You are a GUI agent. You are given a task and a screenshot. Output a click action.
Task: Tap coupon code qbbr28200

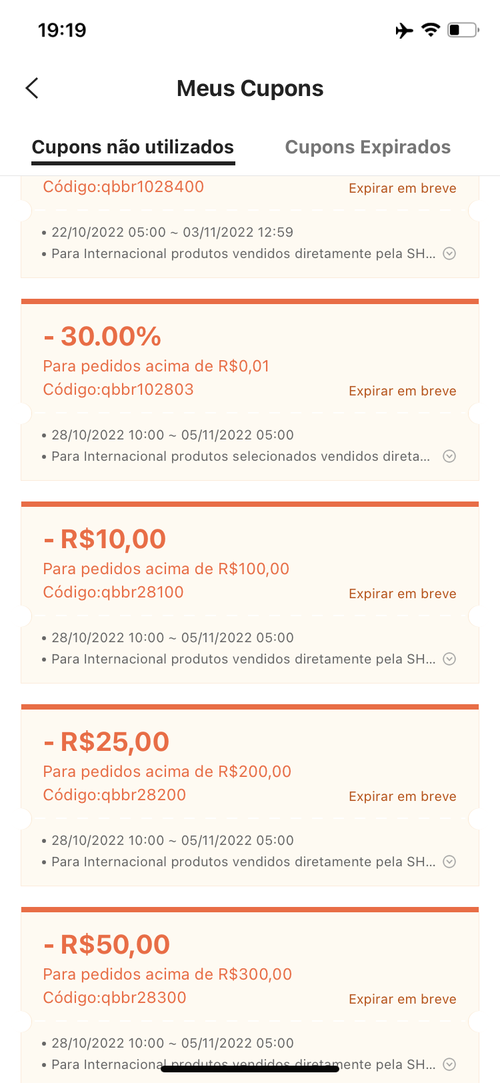tap(115, 794)
